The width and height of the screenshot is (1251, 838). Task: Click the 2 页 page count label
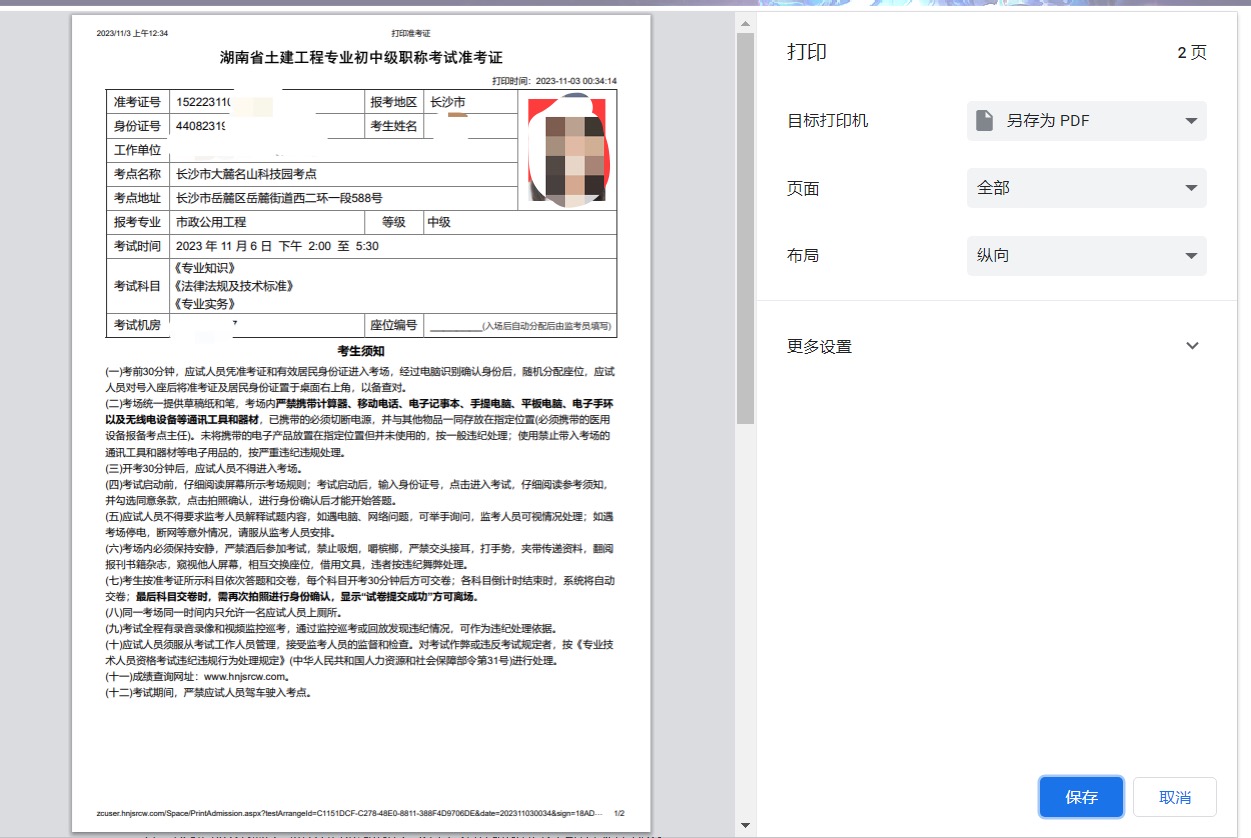(1191, 53)
